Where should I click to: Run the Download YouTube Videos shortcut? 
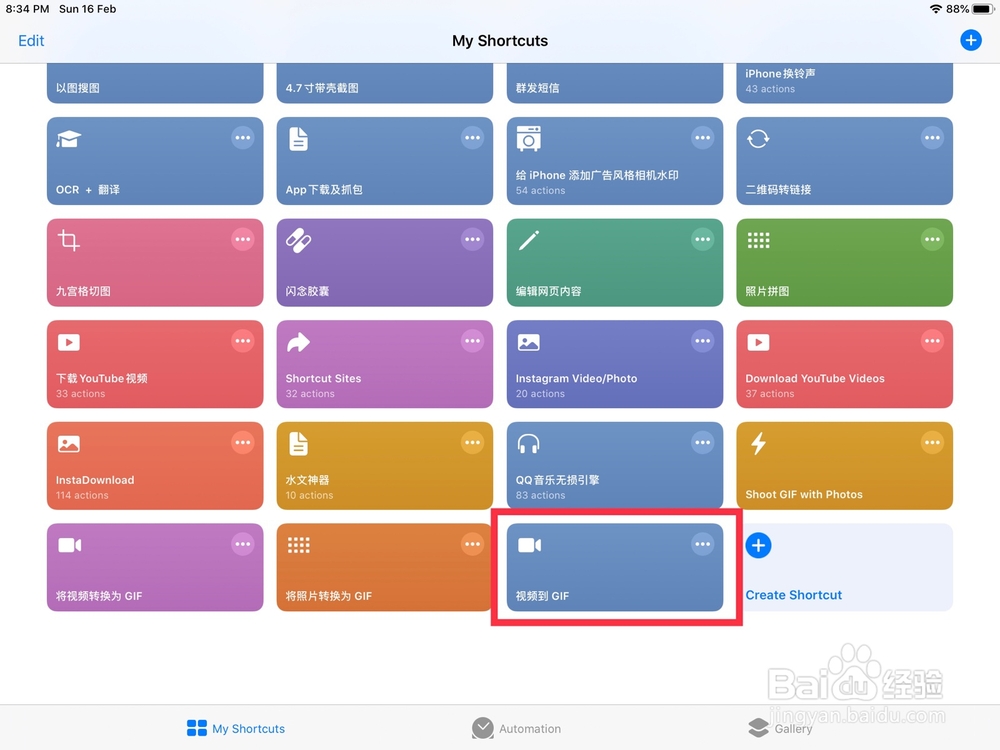(844, 364)
